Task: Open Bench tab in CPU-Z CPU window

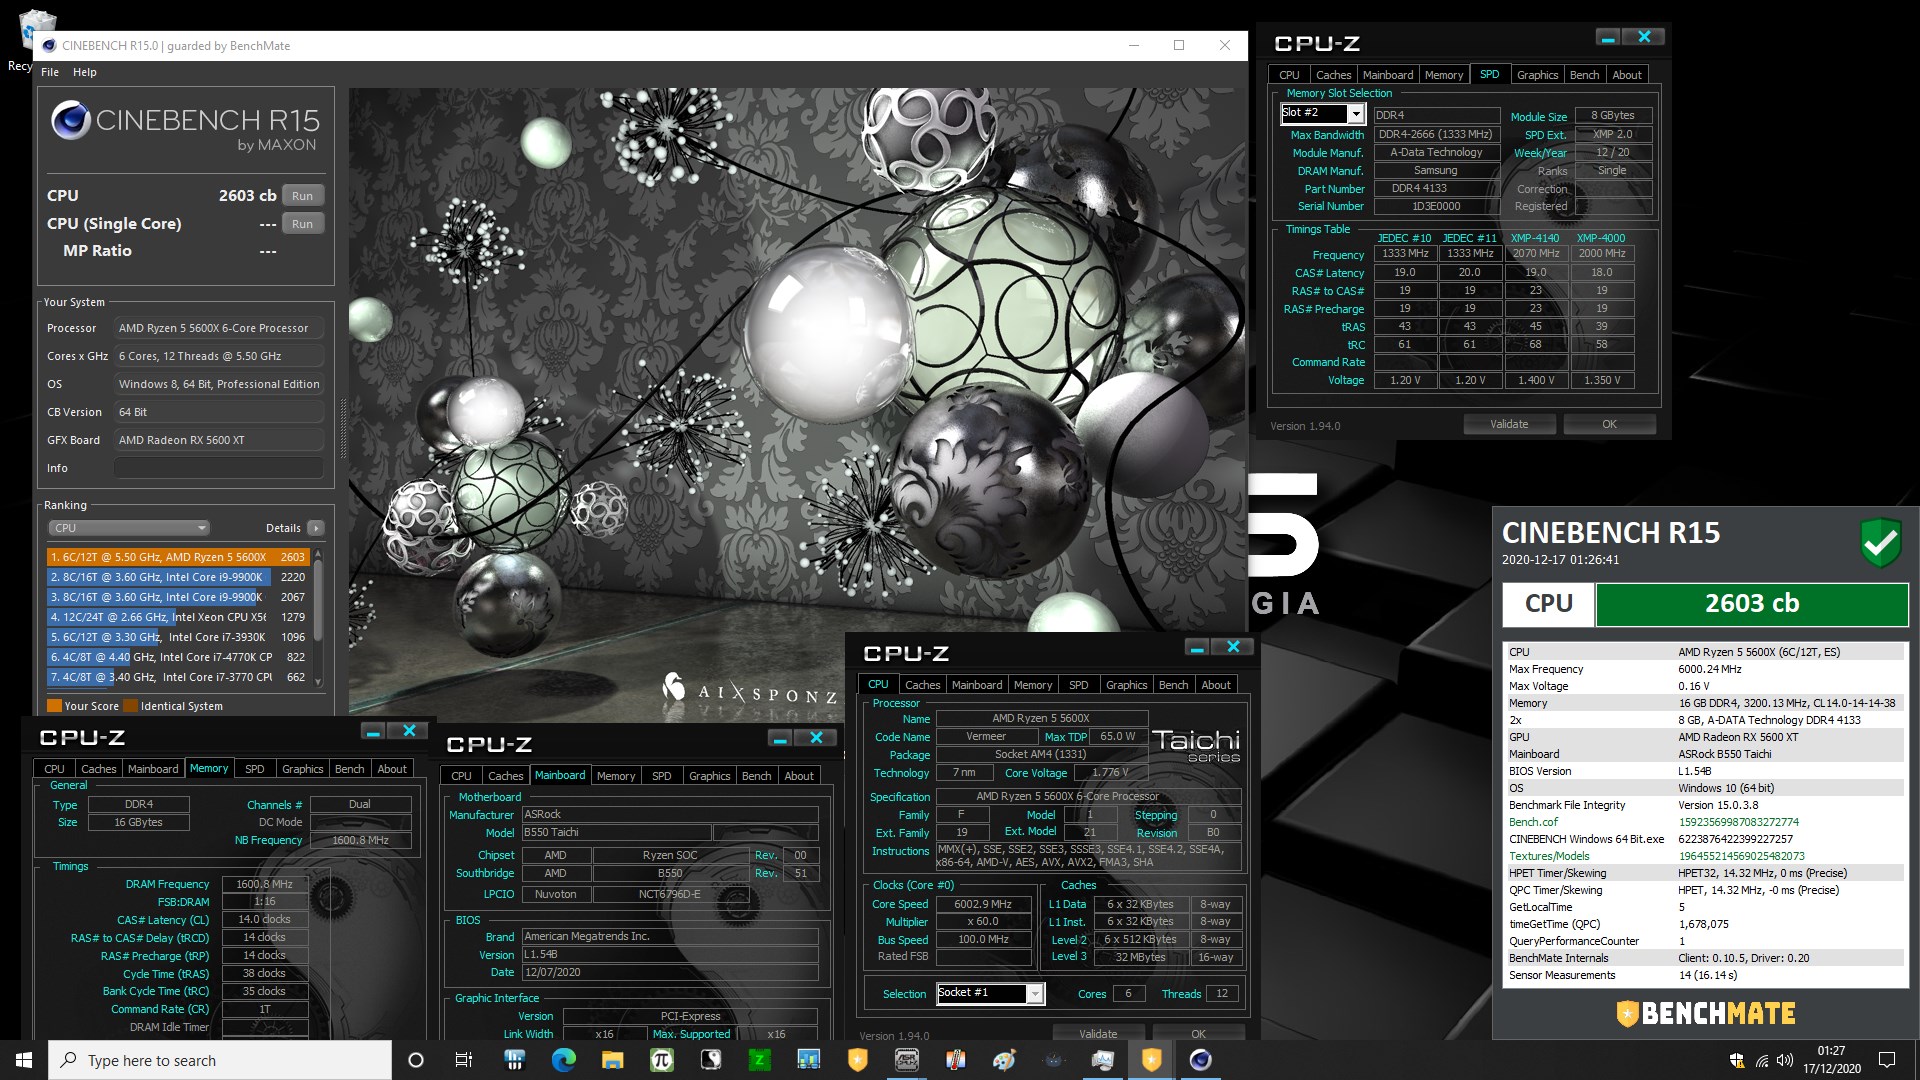Action: point(1173,685)
